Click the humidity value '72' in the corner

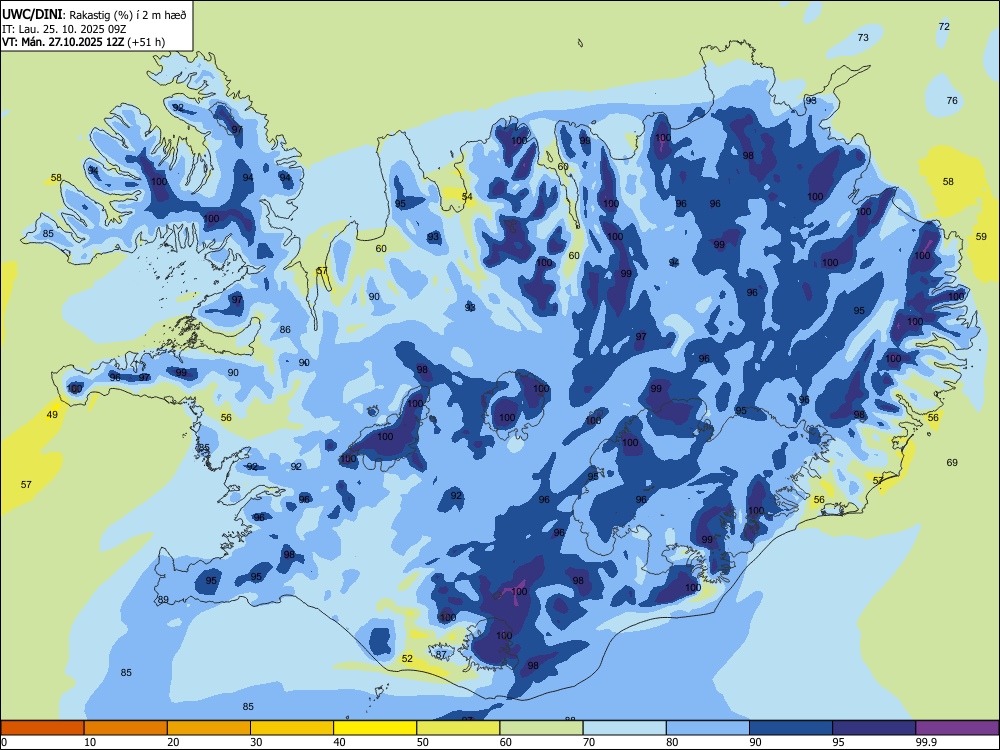pyautogui.click(x=945, y=26)
